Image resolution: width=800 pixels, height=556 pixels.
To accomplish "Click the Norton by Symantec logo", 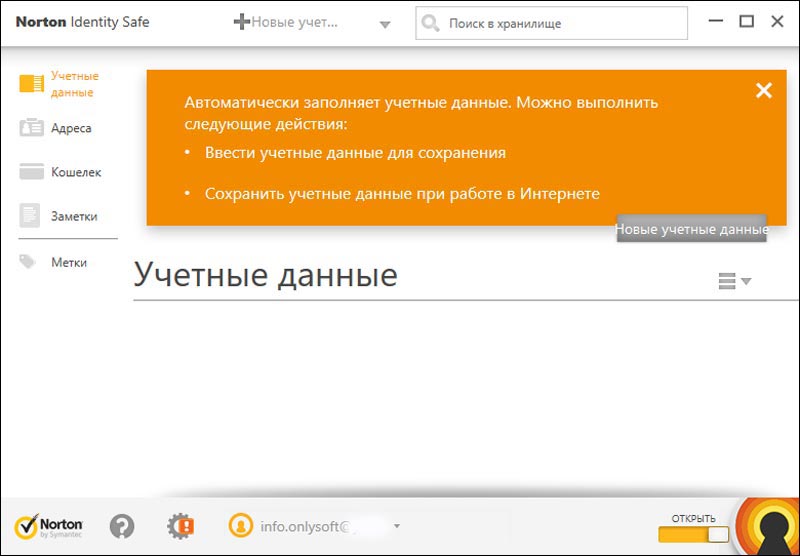I will [x=48, y=526].
